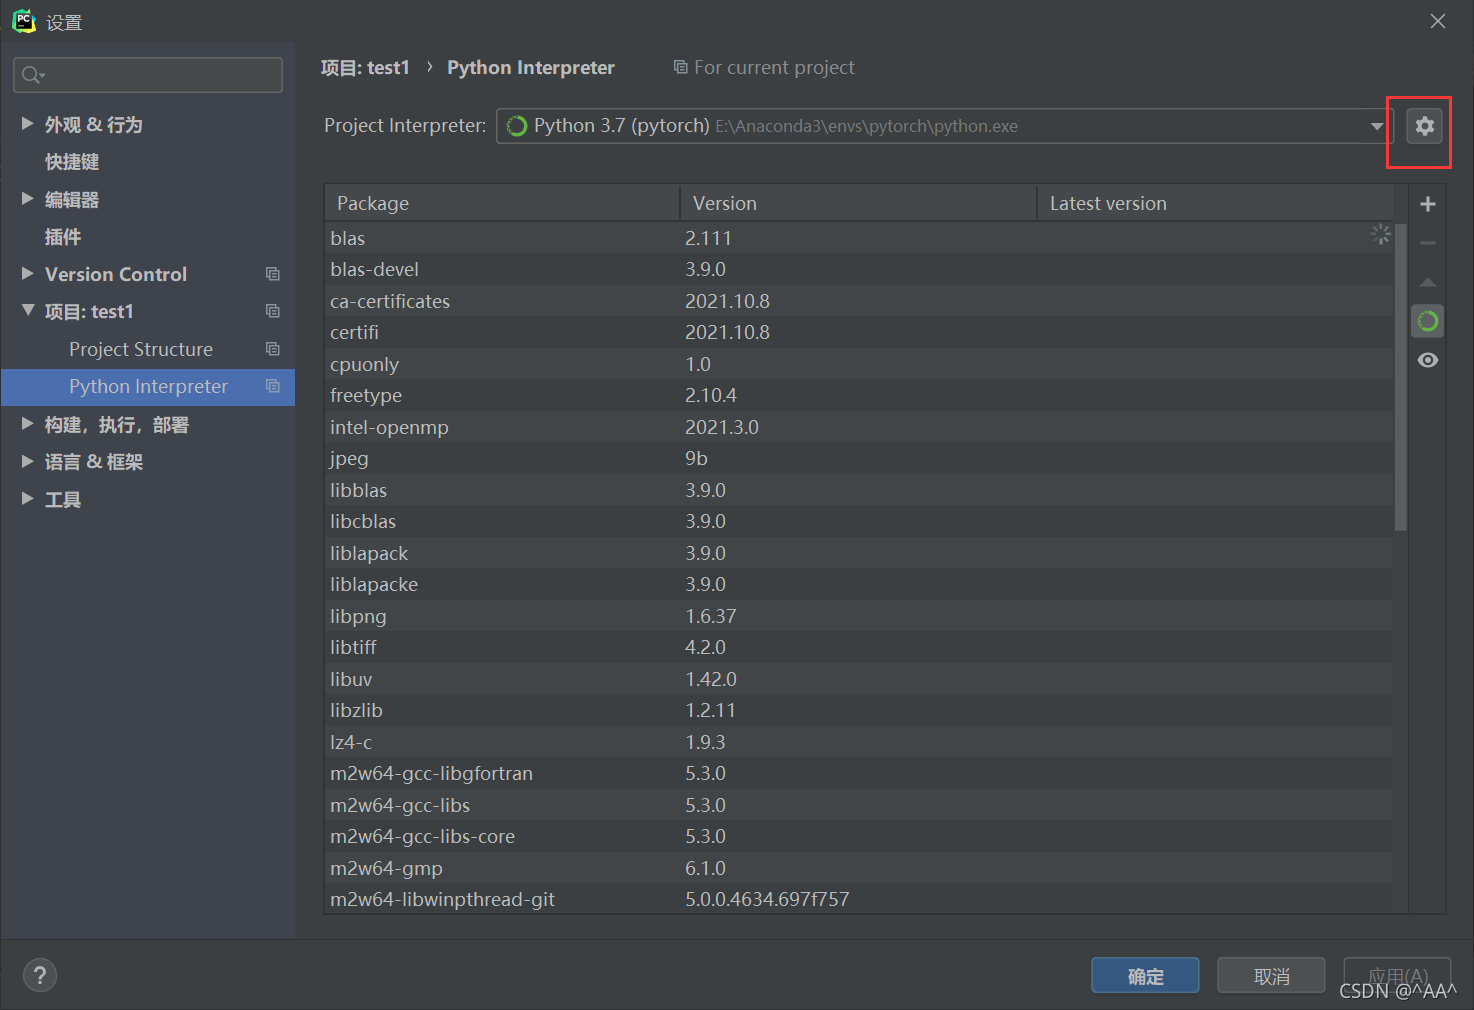The image size is (1474, 1010).
Task: Click the help question mark button
Action: point(40,975)
